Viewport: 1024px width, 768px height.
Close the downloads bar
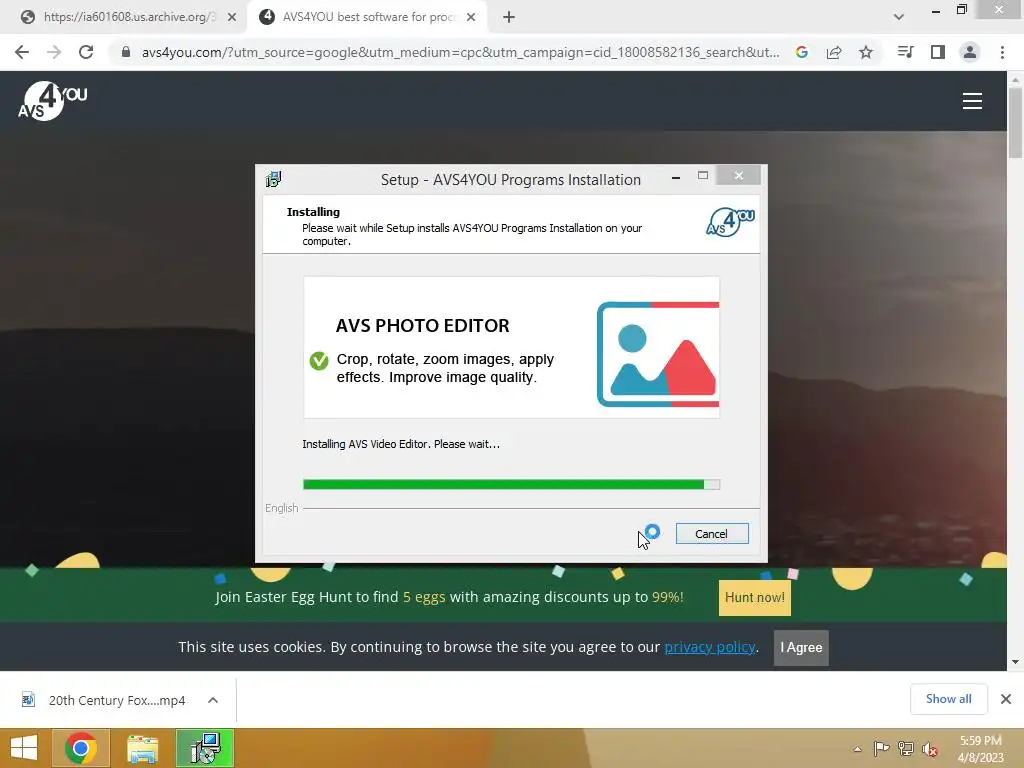click(1006, 699)
